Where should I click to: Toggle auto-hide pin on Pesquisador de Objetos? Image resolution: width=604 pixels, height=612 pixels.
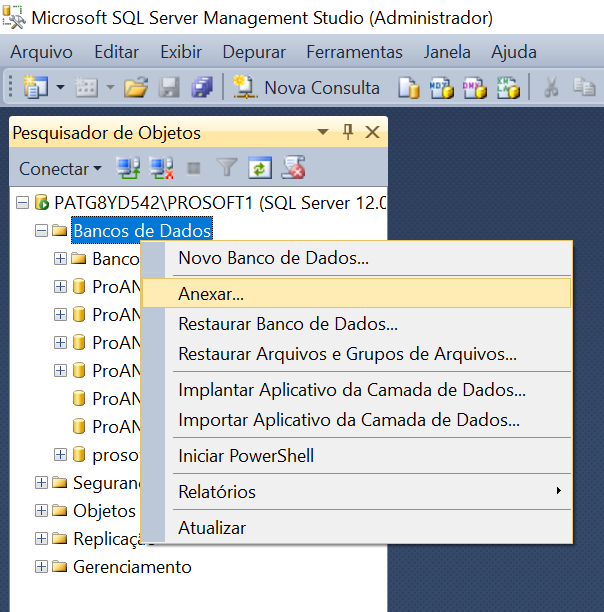pyautogui.click(x=348, y=132)
